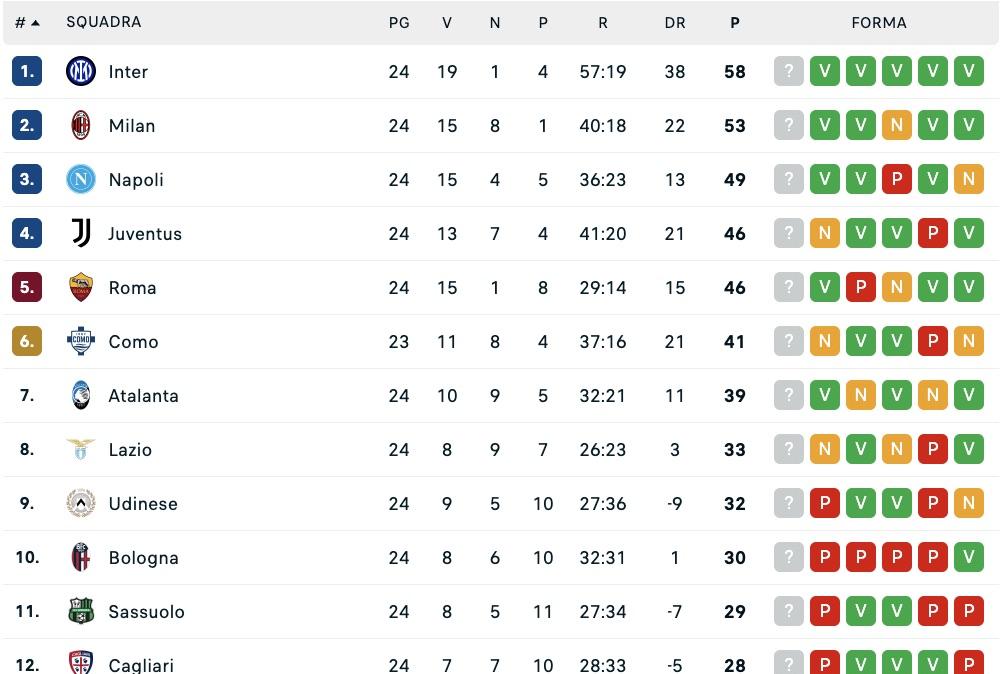Open Napoli's upcoming match question mark badge
Image resolution: width=1002 pixels, height=674 pixels.
pyautogui.click(x=789, y=179)
